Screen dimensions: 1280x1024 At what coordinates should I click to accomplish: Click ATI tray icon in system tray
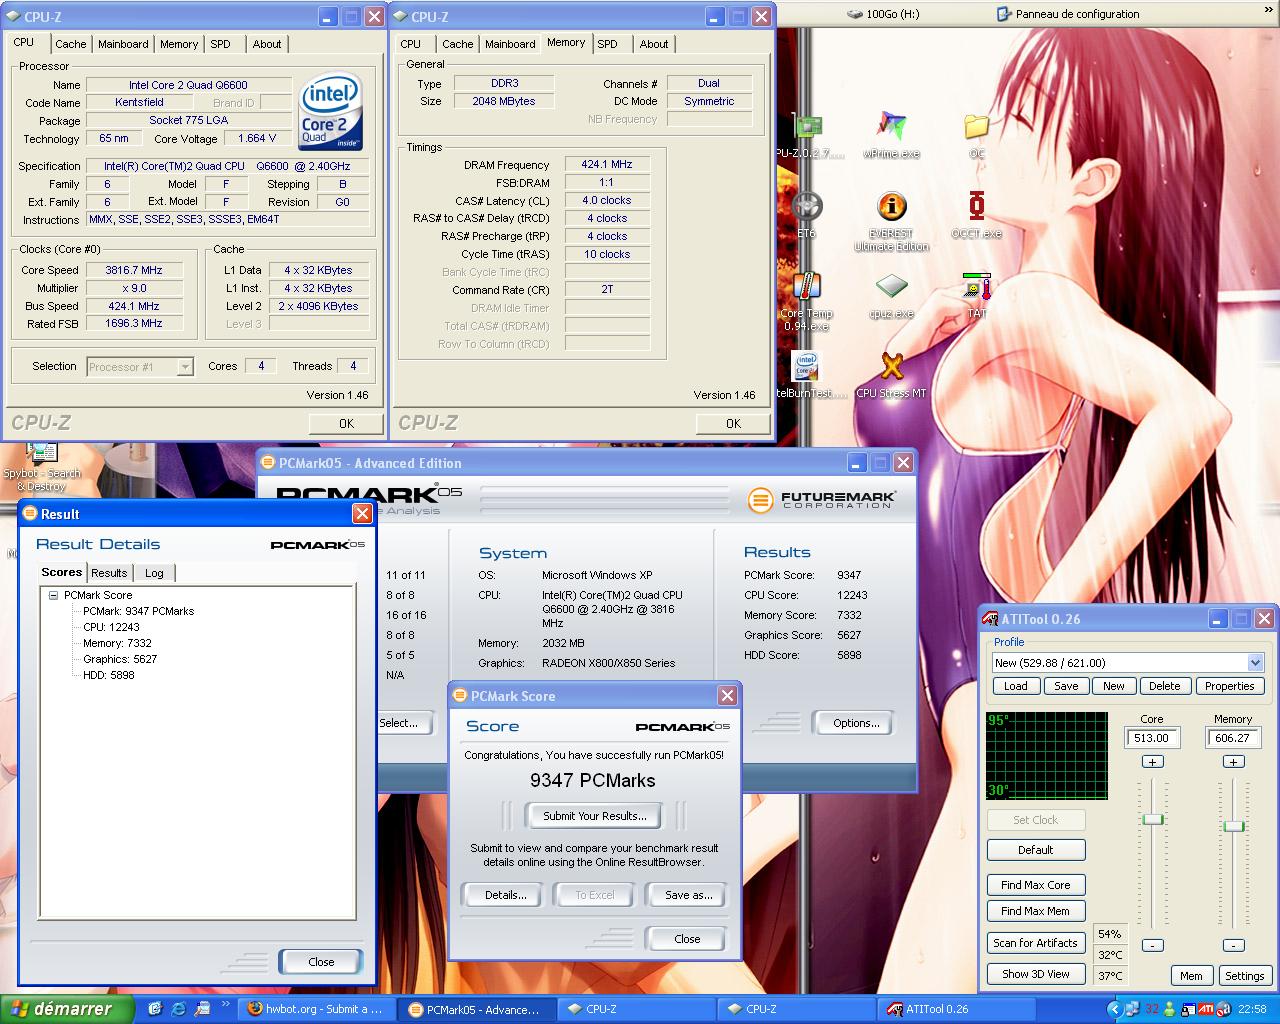[1206, 1009]
